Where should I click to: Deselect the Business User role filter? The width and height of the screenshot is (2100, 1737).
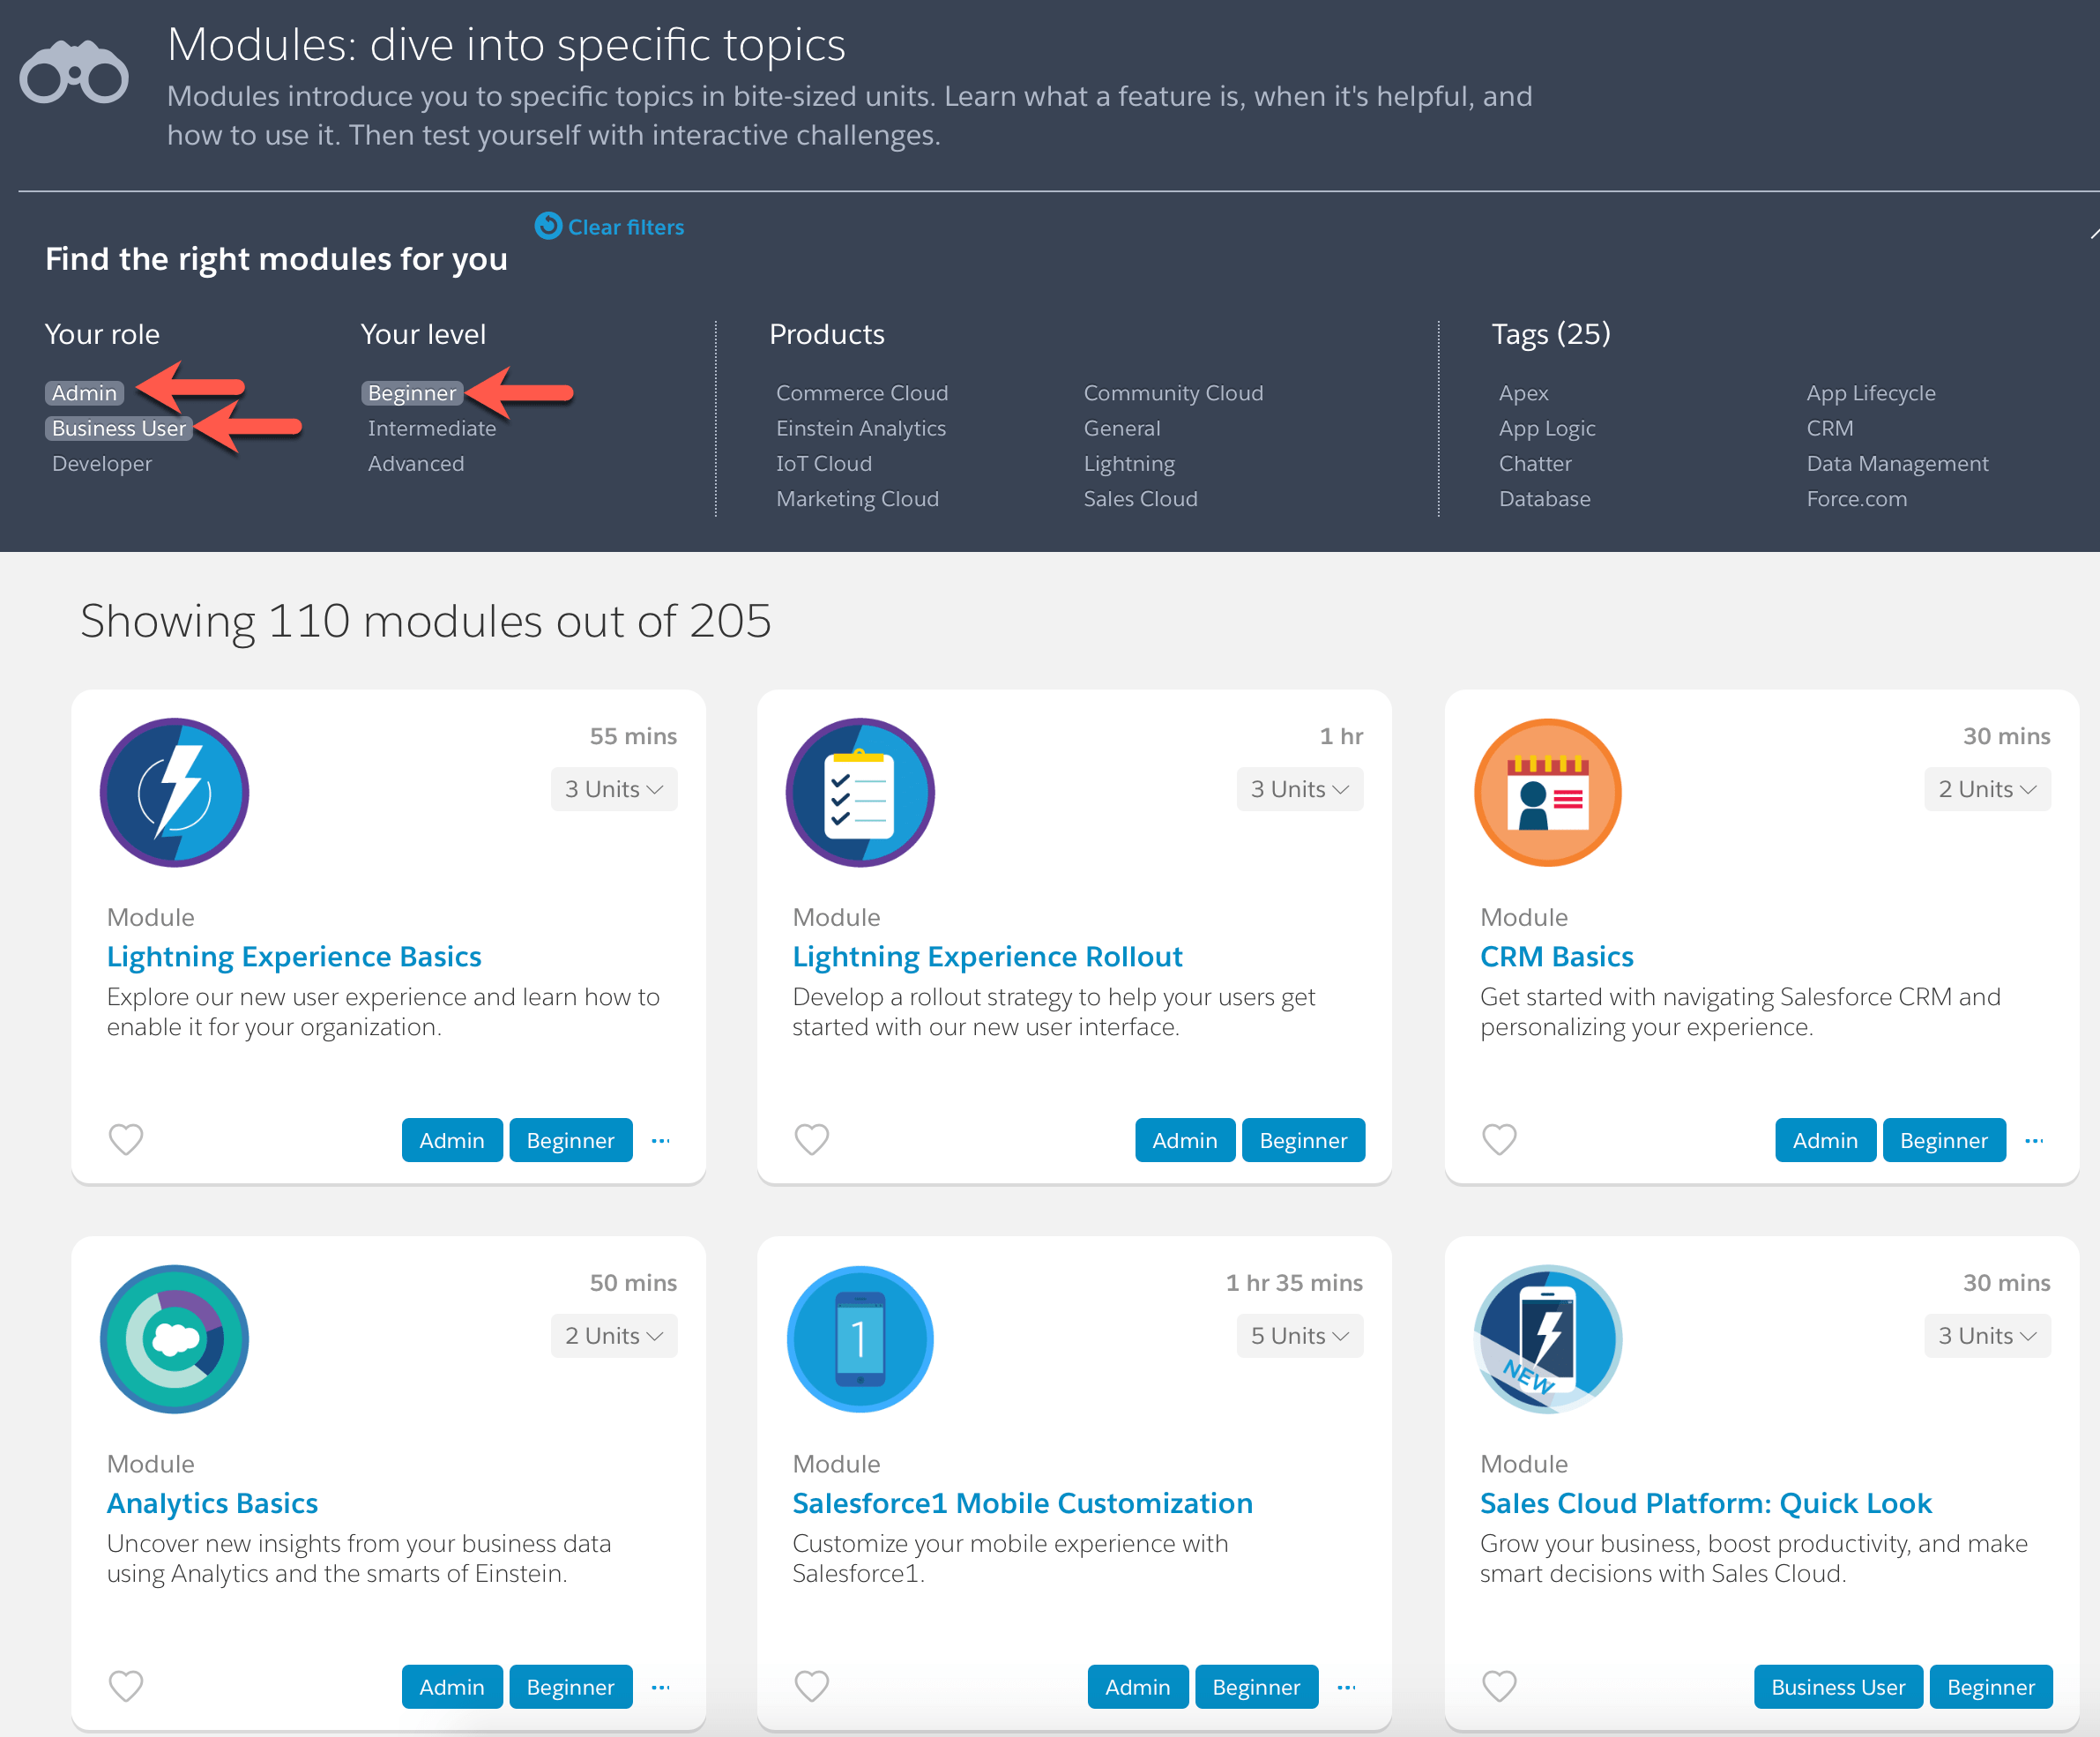pos(119,428)
